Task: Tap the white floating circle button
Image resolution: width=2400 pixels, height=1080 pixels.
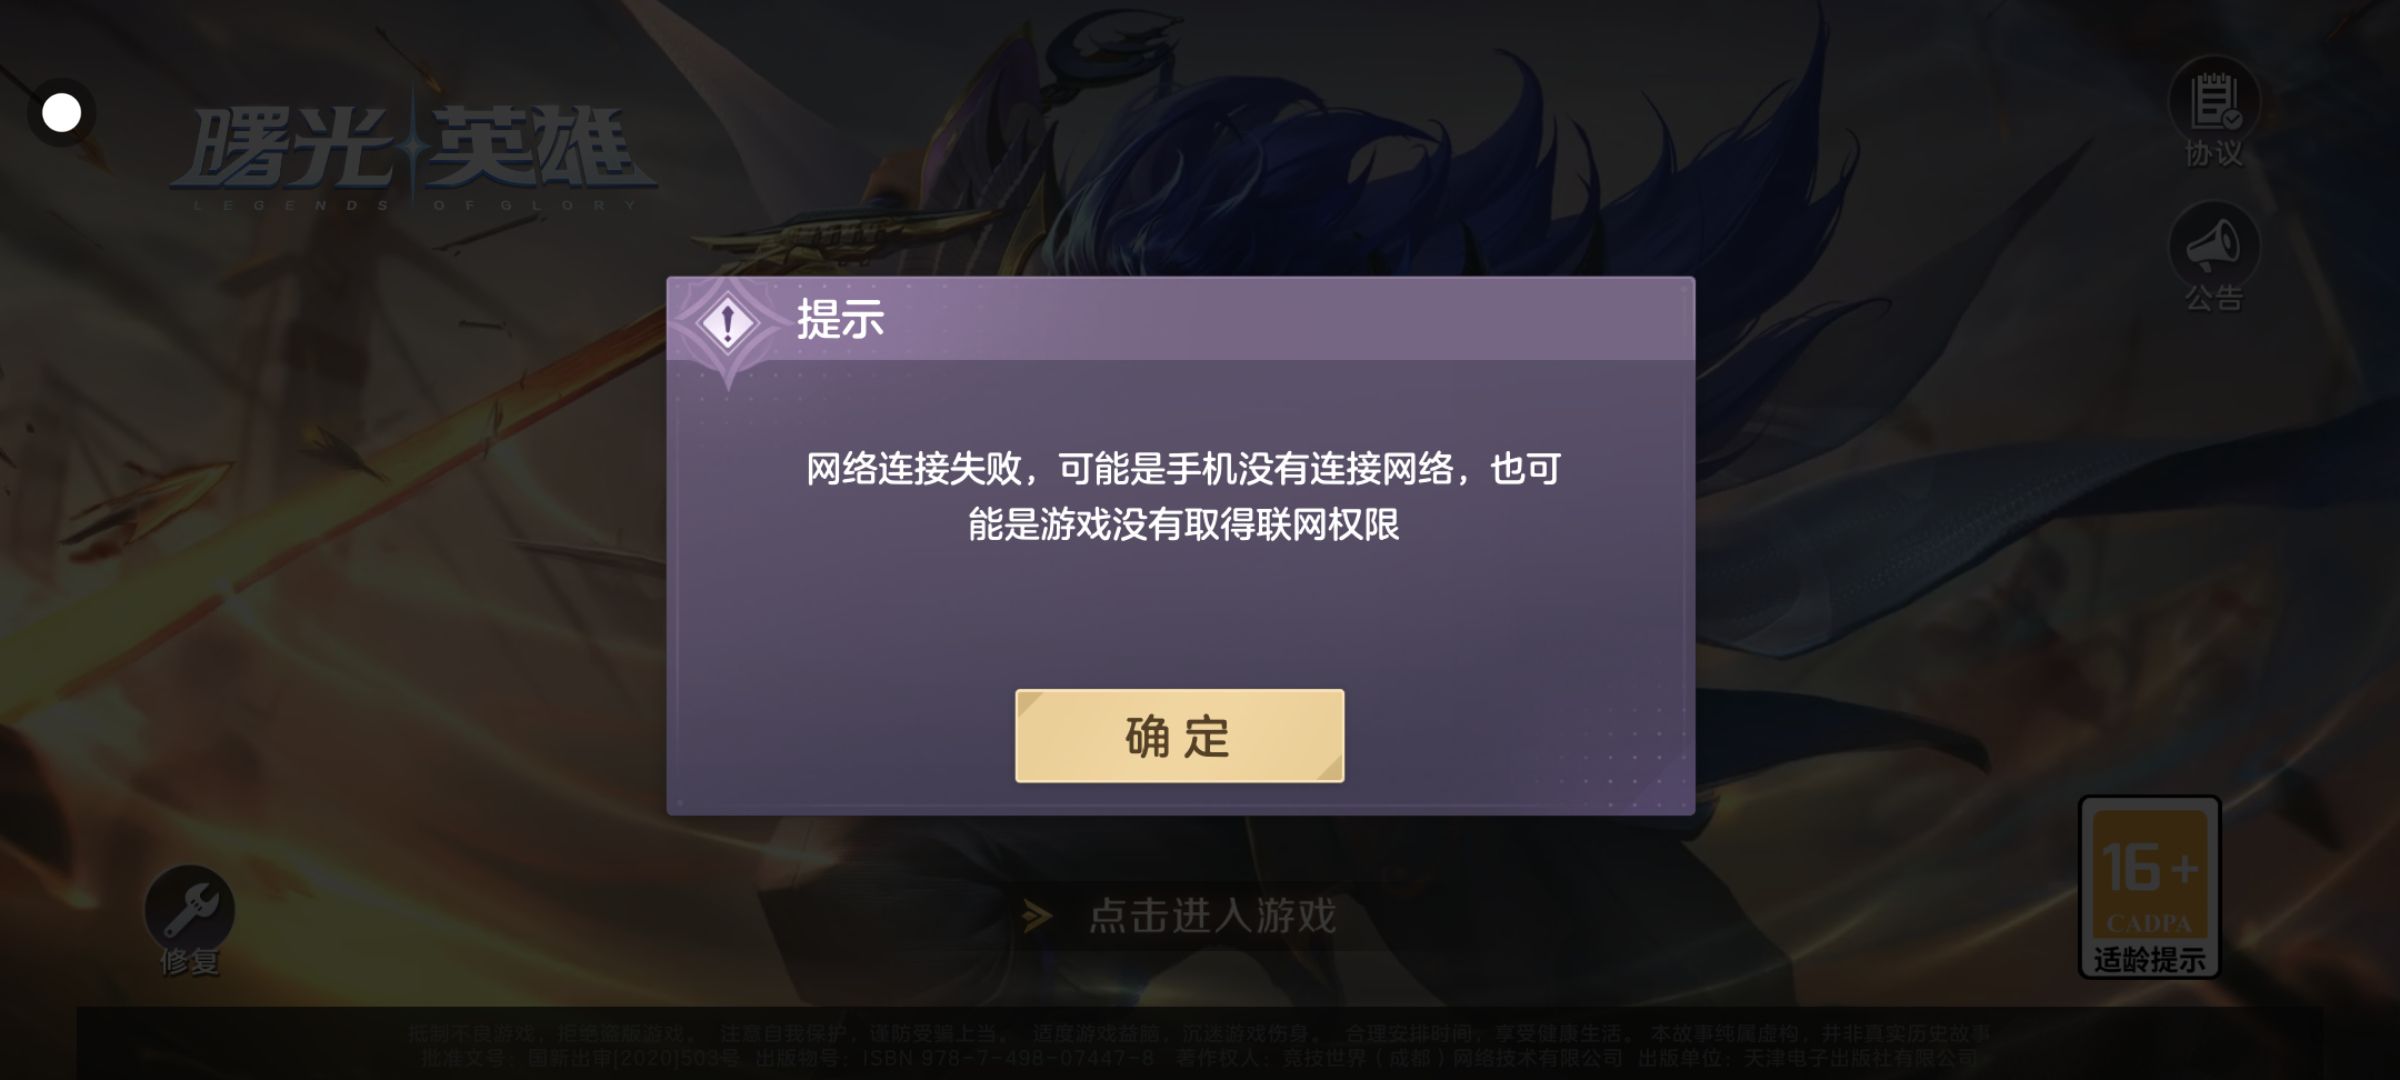Action: (x=61, y=112)
